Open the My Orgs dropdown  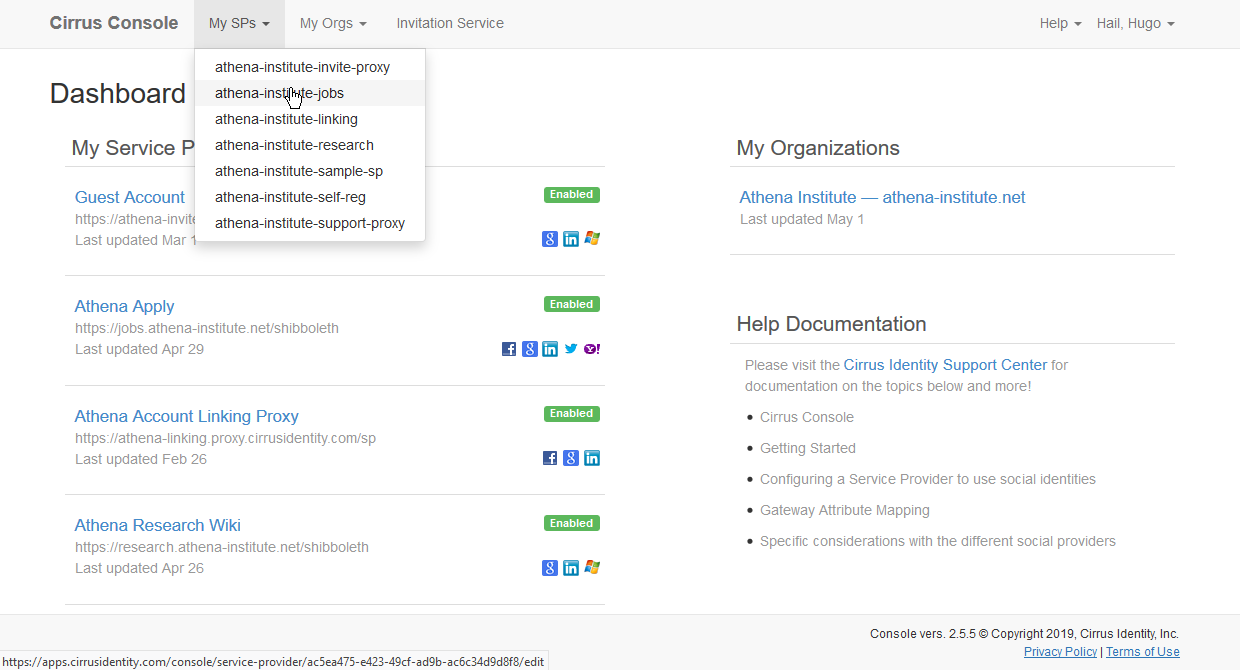(x=332, y=23)
